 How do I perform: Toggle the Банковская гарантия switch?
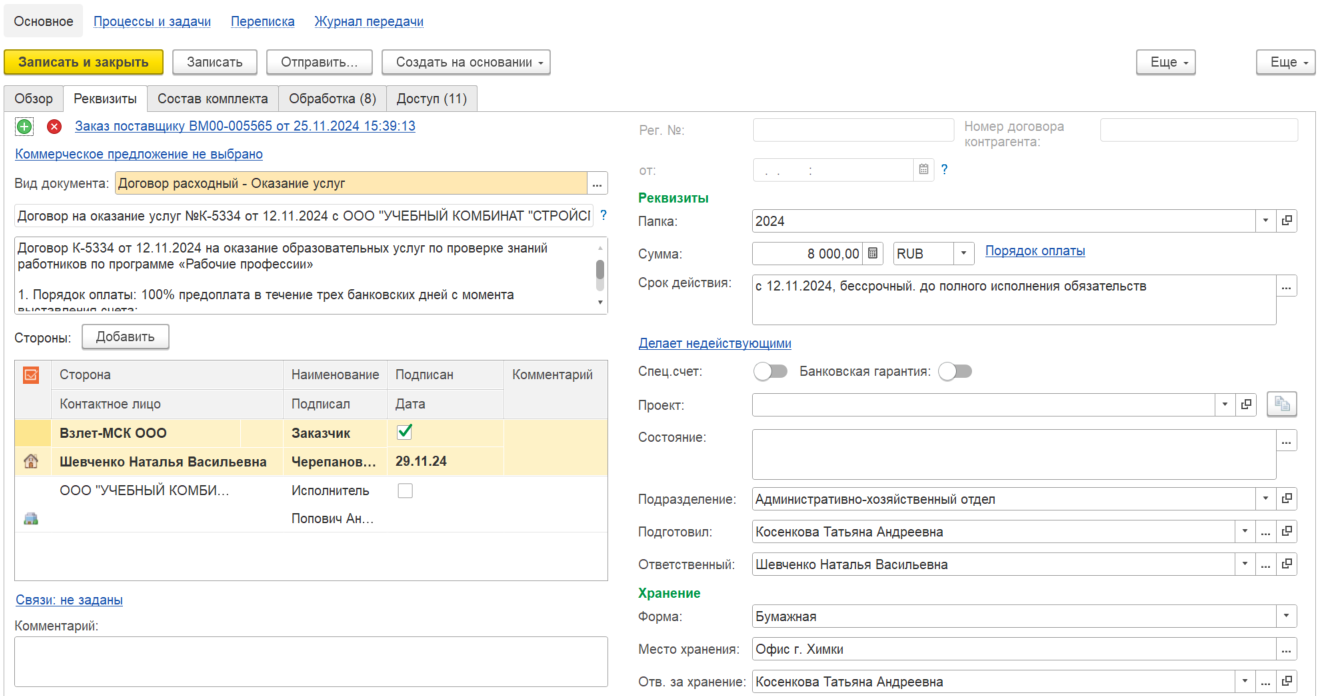point(955,372)
